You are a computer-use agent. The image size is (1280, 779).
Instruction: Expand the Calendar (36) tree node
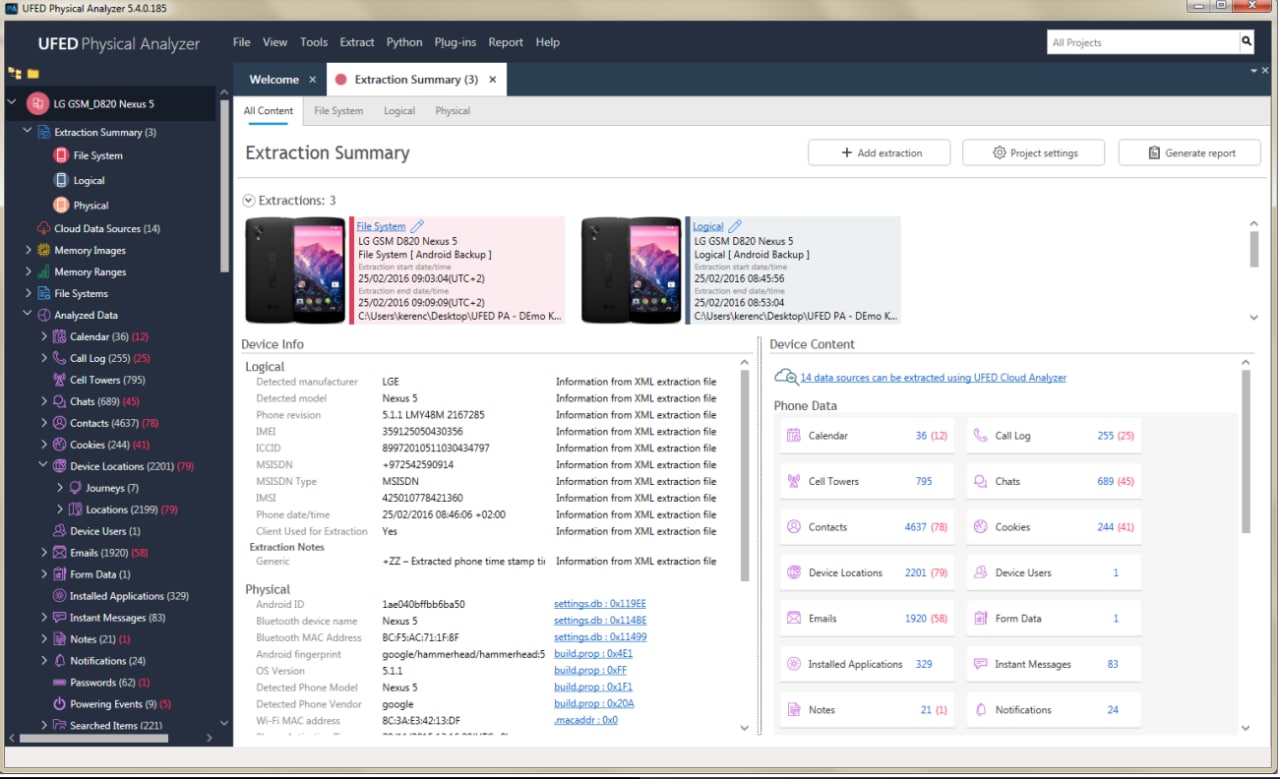[44, 337]
